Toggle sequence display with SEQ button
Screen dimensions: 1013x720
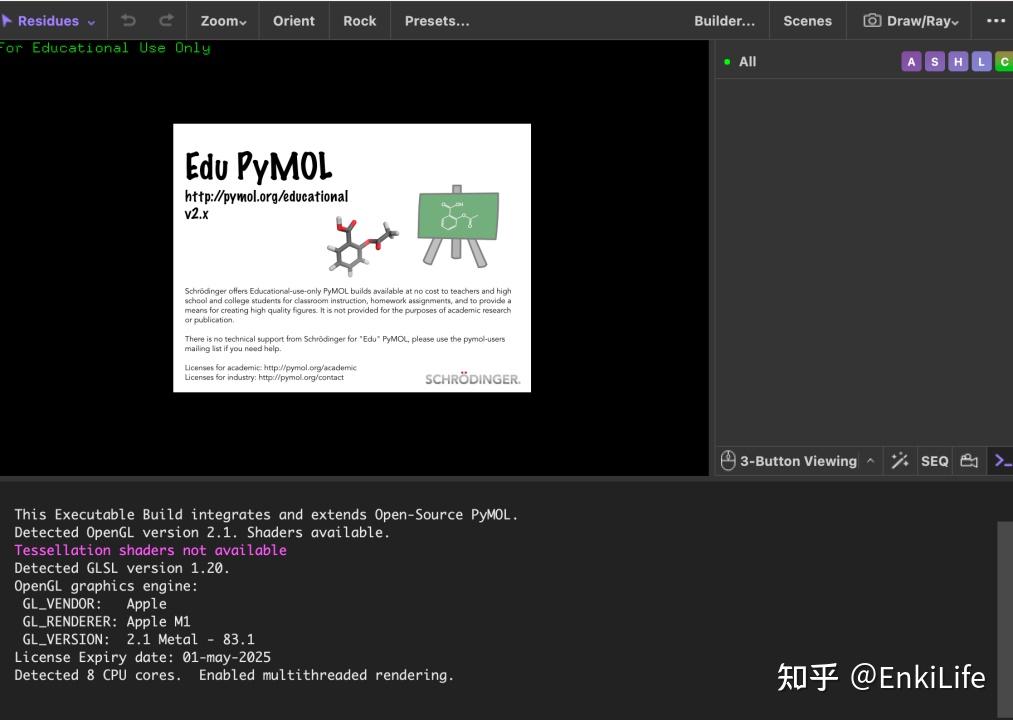coord(934,460)
